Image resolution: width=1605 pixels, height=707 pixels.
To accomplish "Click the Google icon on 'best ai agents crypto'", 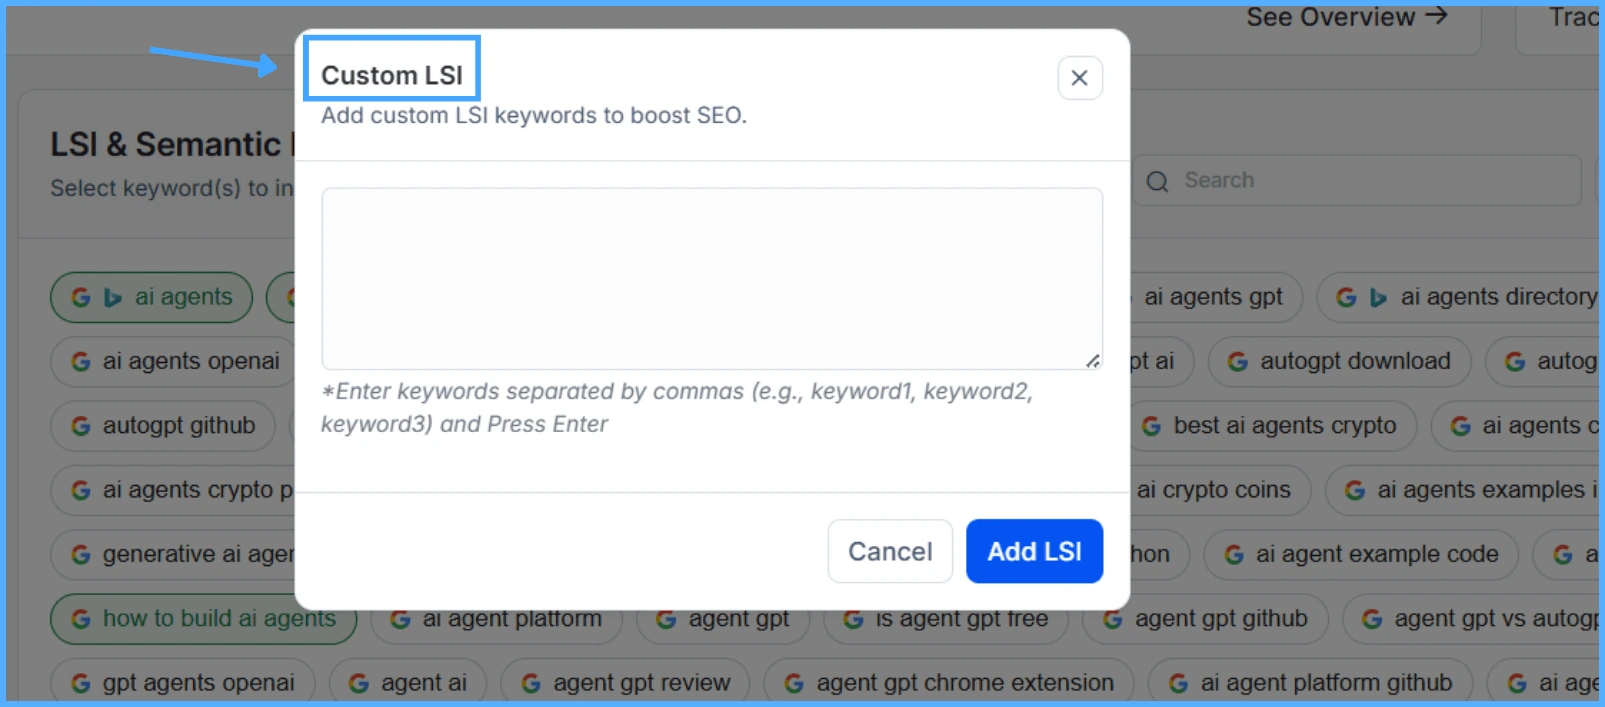I will (x=1152, y=426).
